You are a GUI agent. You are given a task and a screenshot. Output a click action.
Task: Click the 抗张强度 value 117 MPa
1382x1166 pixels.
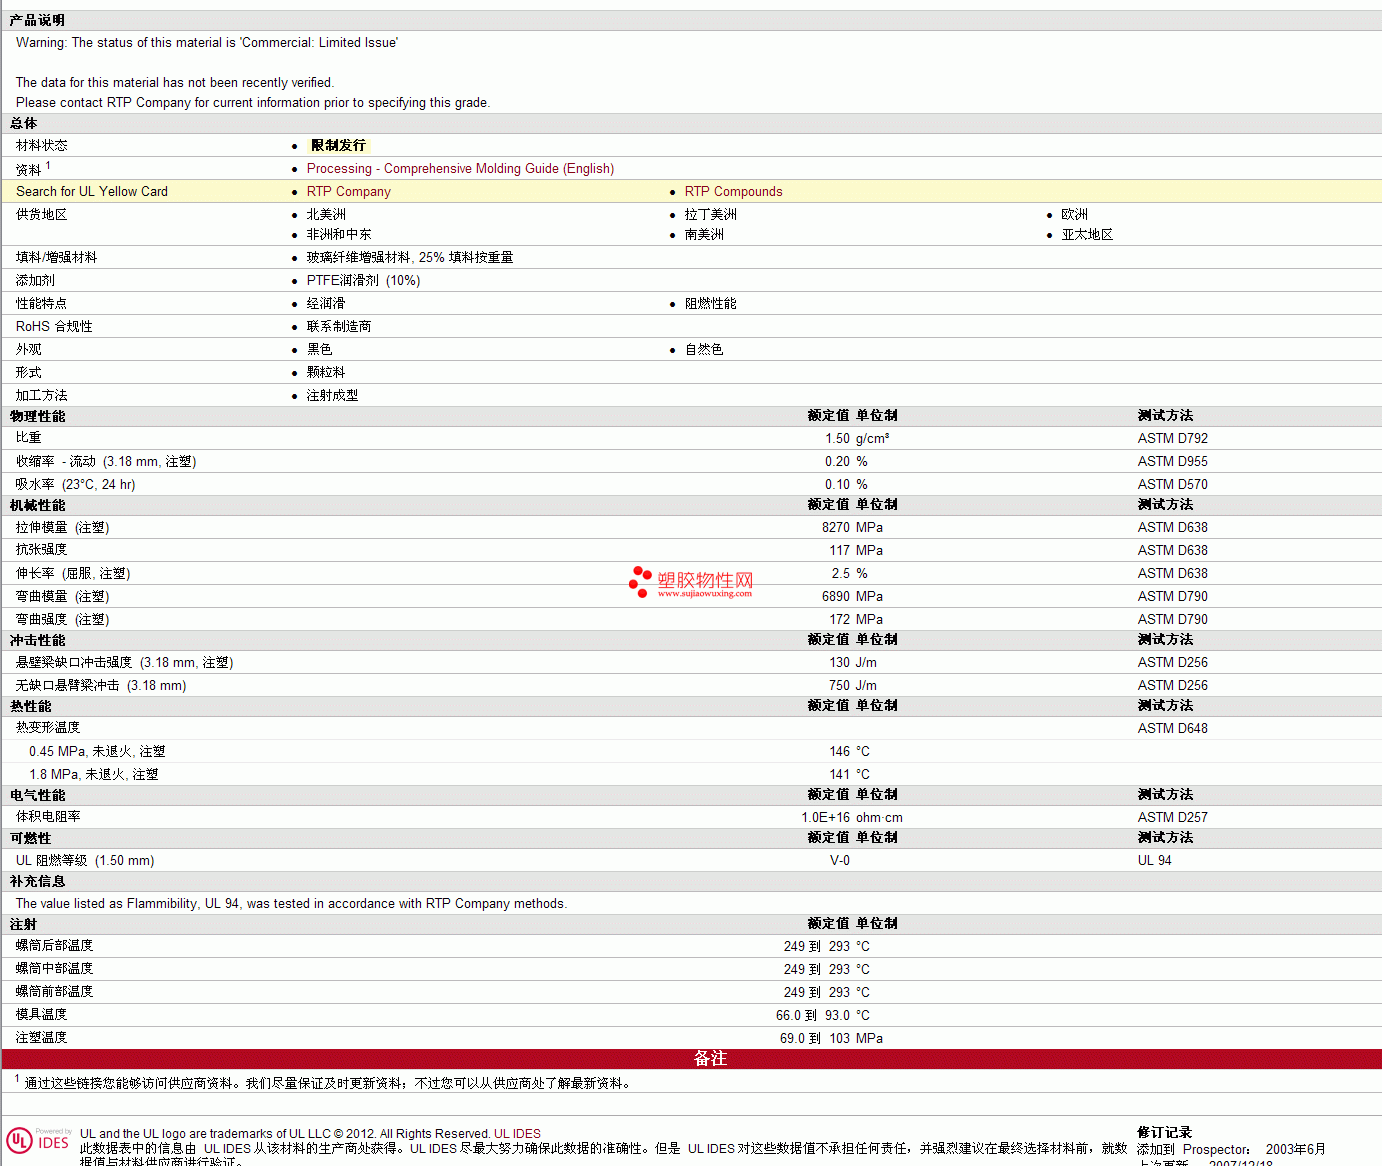pyautogui.click(x=856, y=551)
